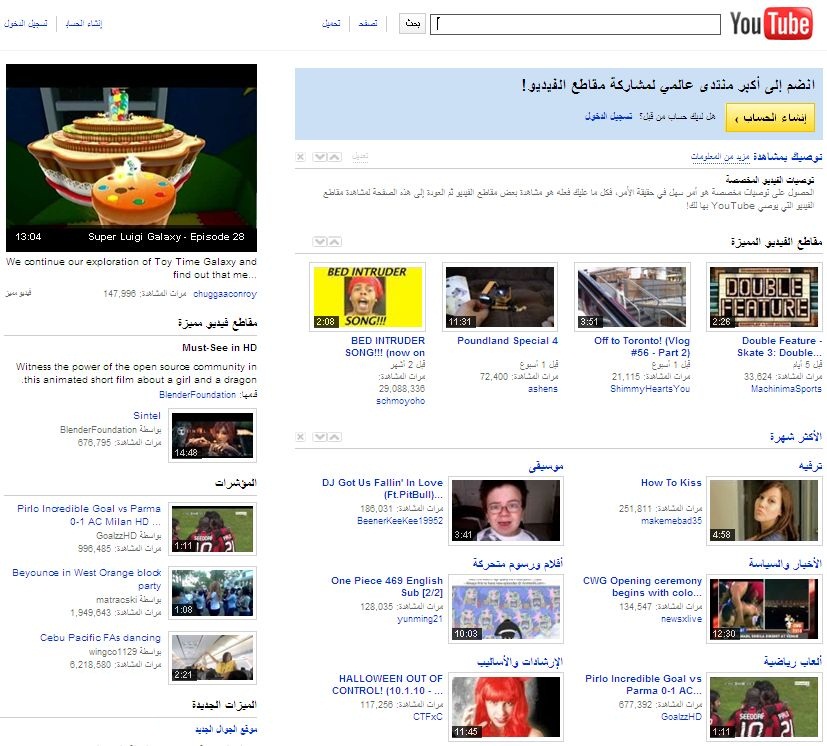The image size is (827, 746).
Task: Click the up arrow on featured videos section
Action: (x=334, y=241)
